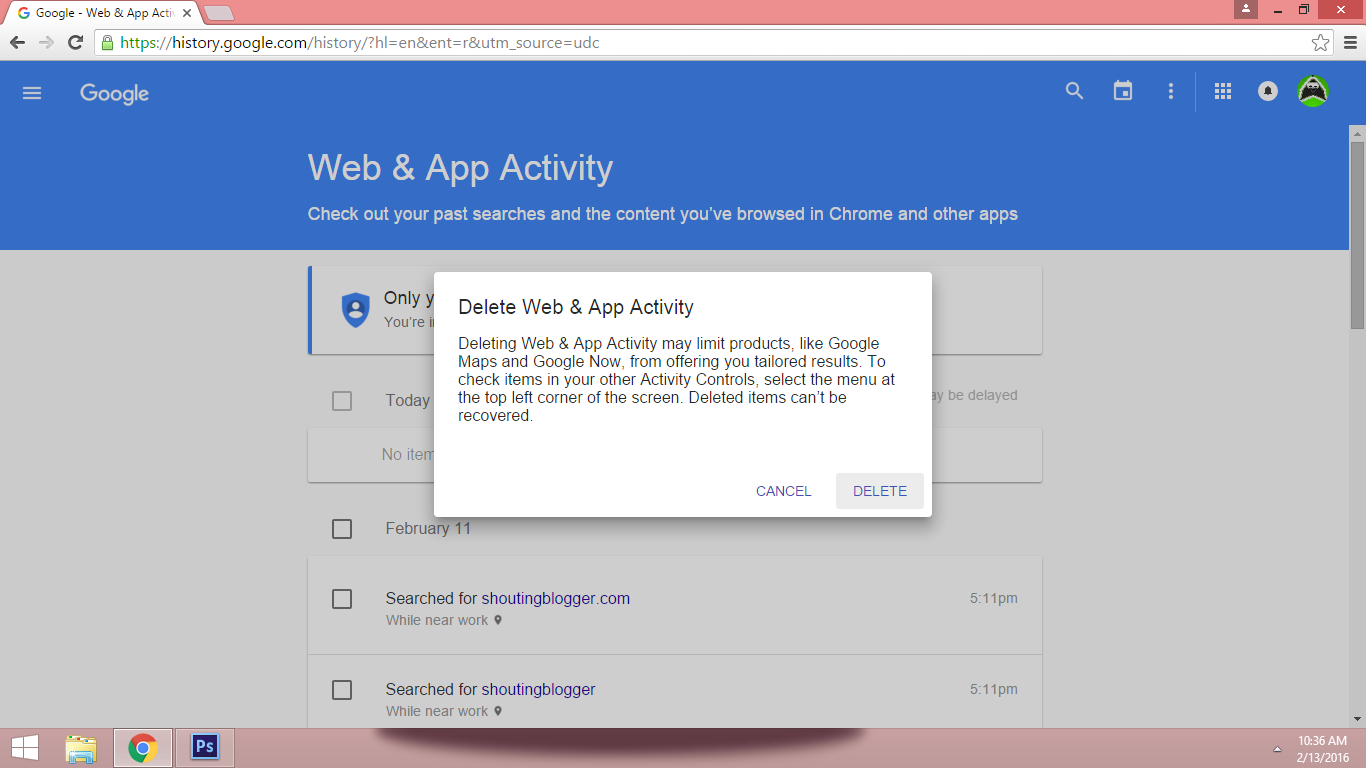Click location pin under shoutingblogger search
The height and width of the screenshot is (768, 1366).
(x=498, y=711)
